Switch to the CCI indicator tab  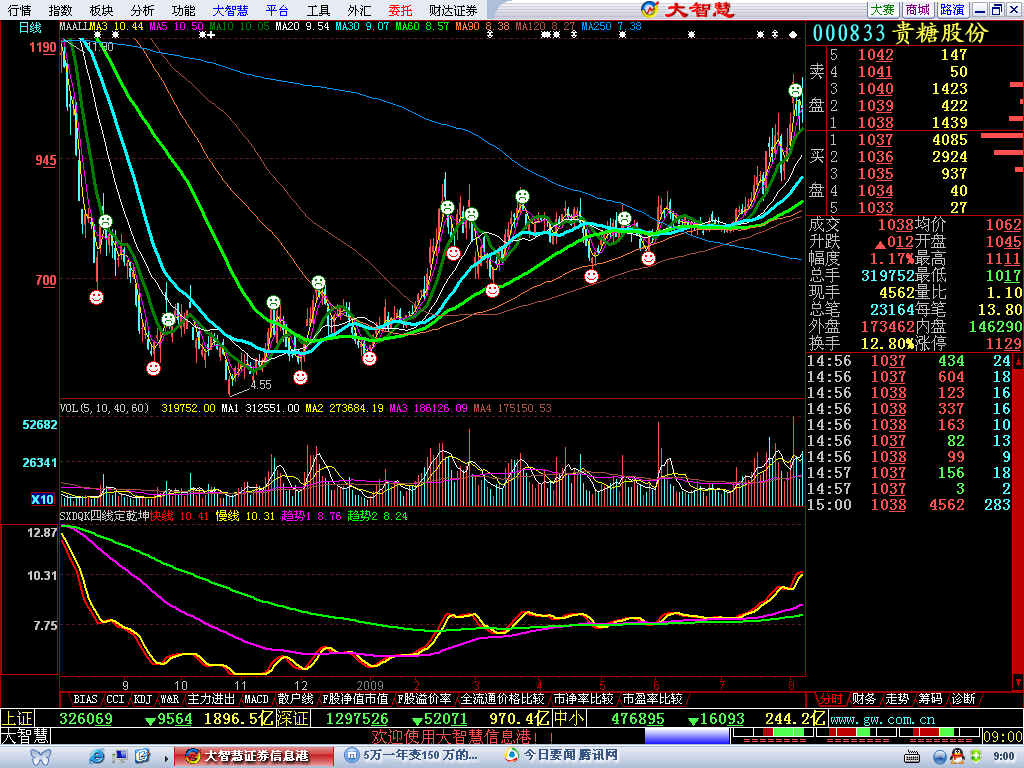click(x=116, y=699)
